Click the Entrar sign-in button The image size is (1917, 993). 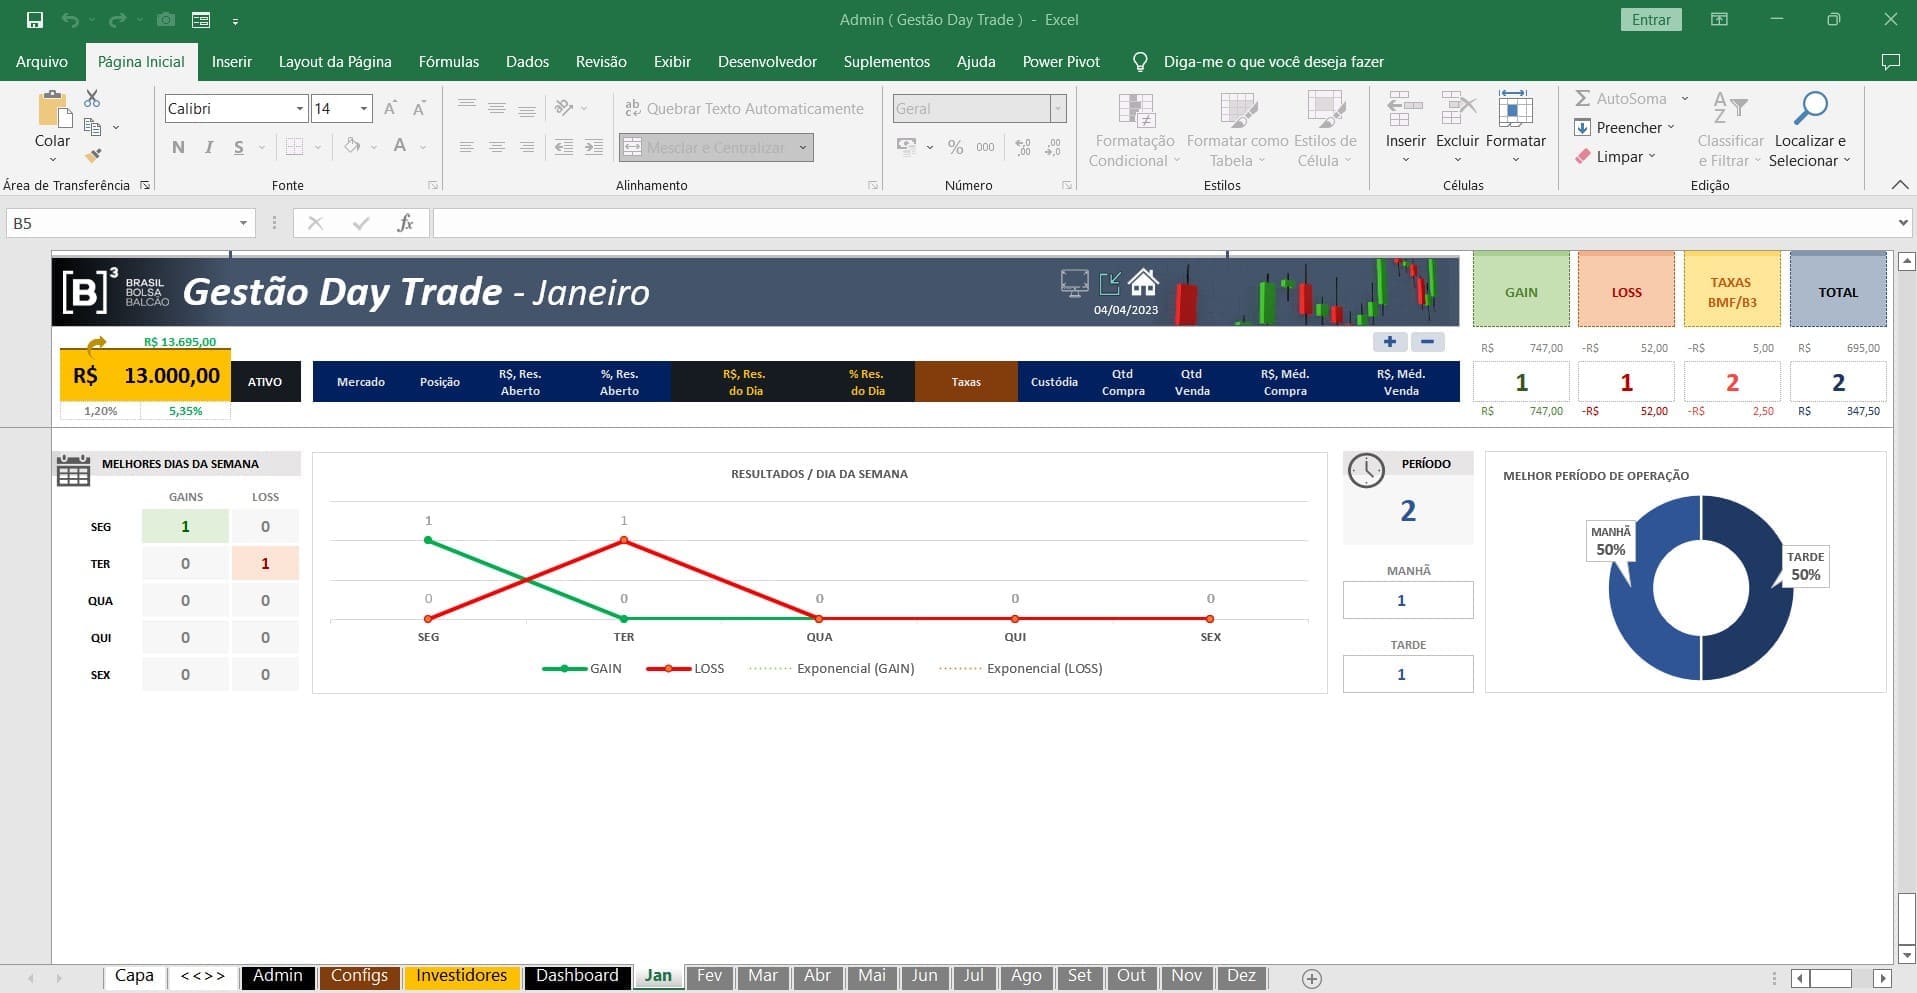pyautogui.click(x=1651, y=19)
